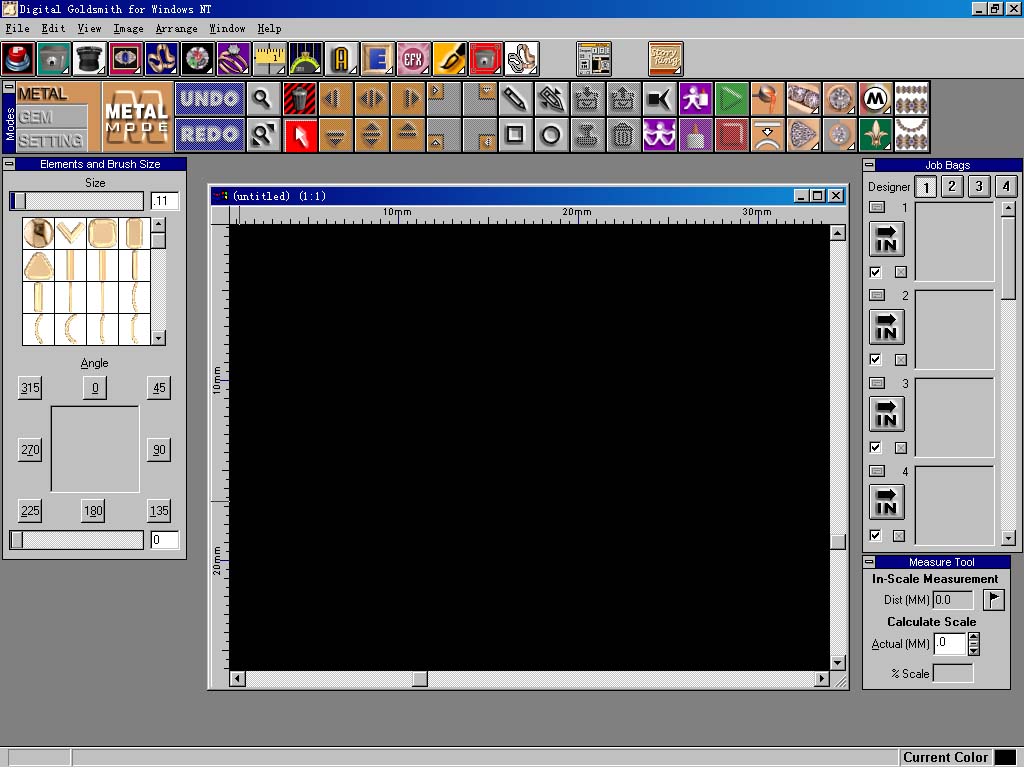Image resolution: width=1024 pixels, height=768 pixels.
Task: Collapse the Modes panel
Action: point(9,87)
